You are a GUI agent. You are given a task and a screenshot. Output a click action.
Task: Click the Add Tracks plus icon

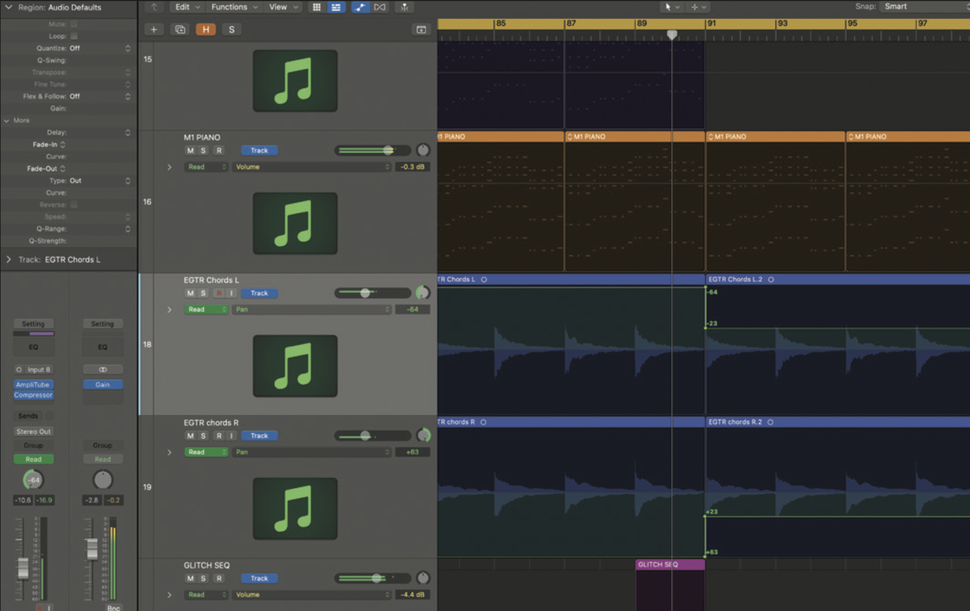tap(153, 29)
